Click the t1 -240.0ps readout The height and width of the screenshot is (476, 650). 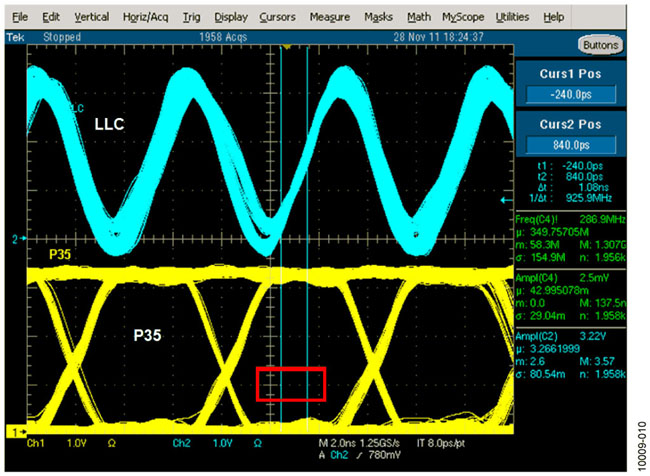[570, 166]
